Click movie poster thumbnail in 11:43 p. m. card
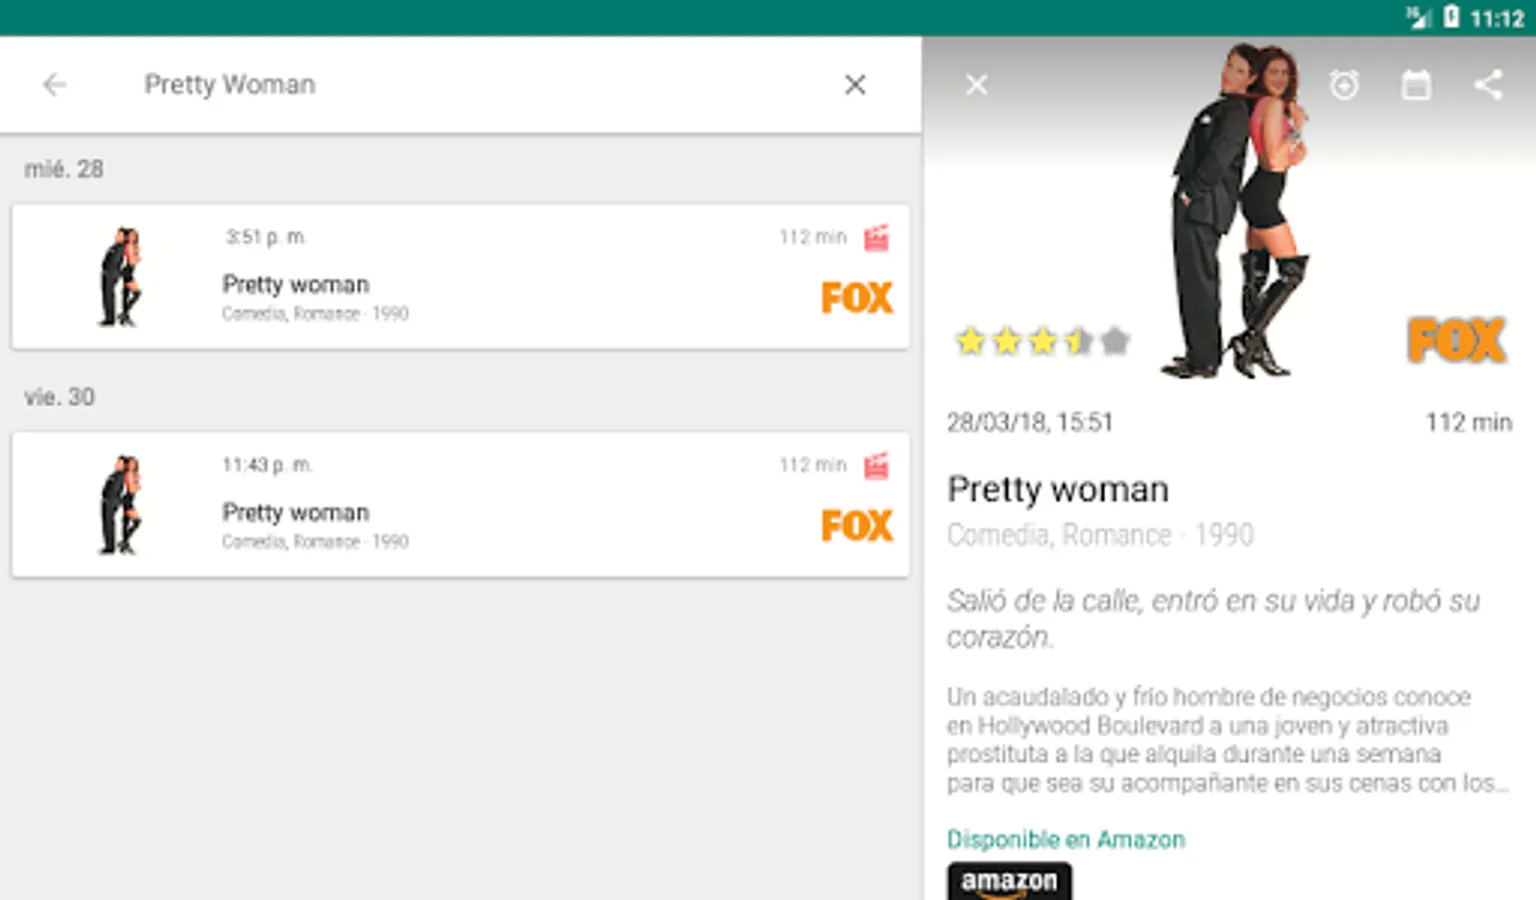1536x900 pixels. (x=120, y=505)
